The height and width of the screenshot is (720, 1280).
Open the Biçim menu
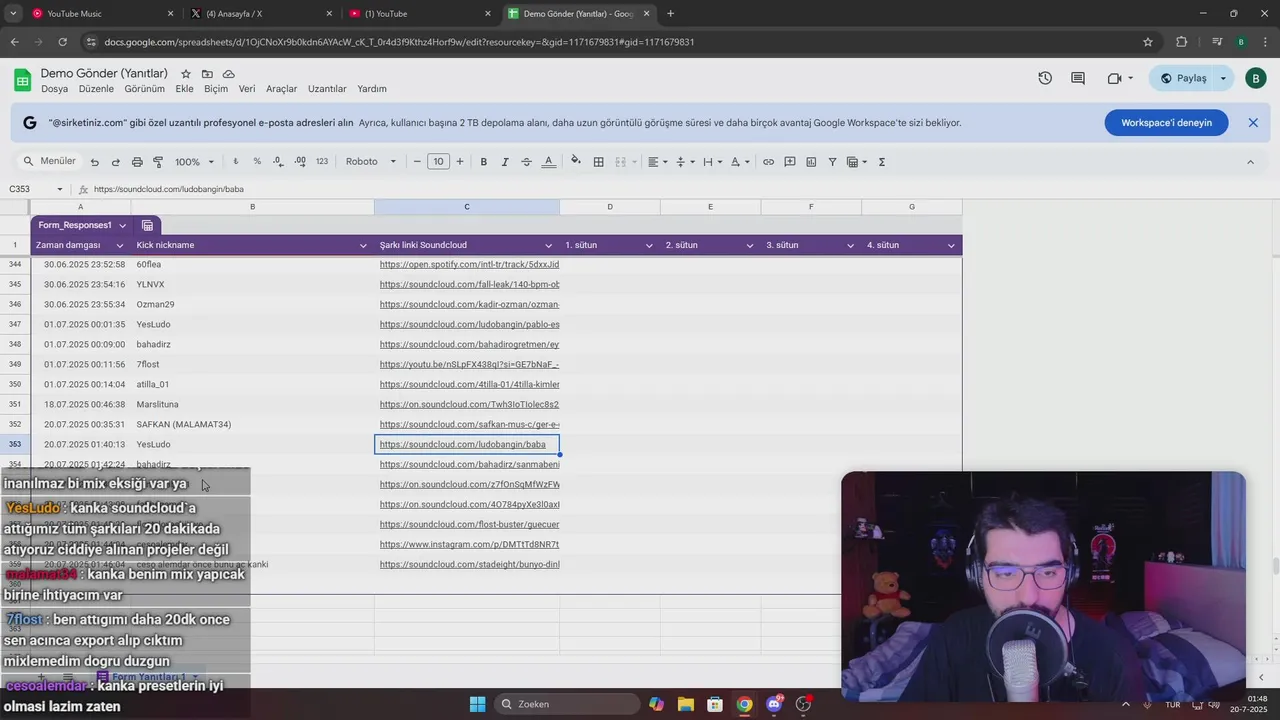click(216, 89)
